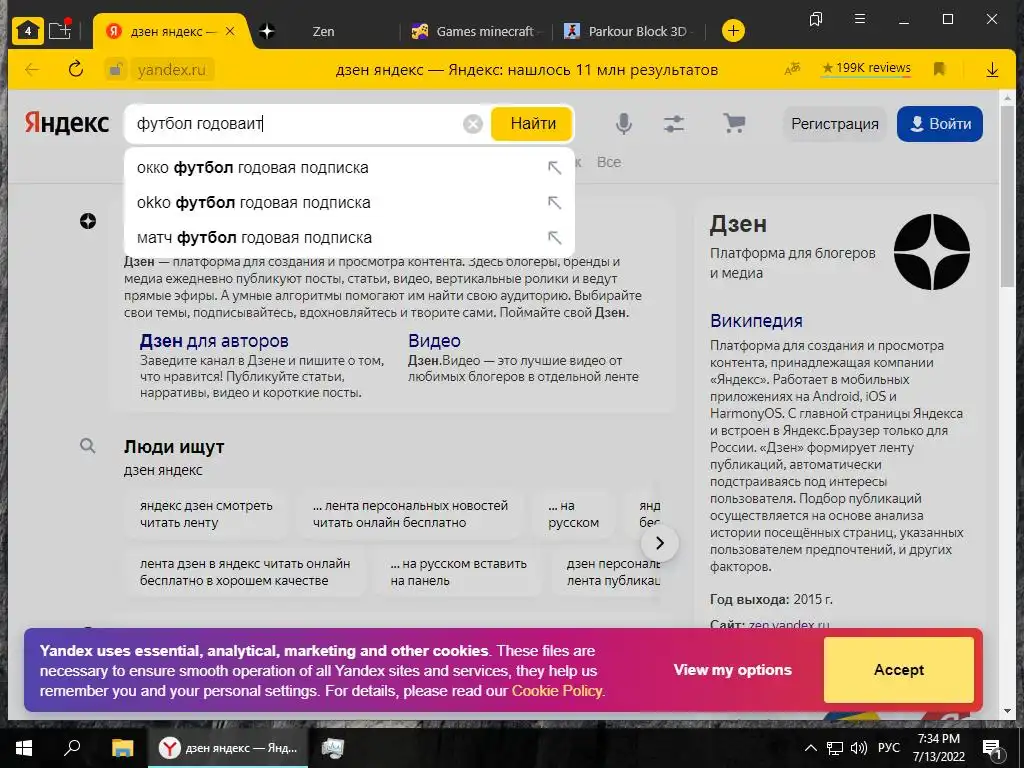Viewport: 1024px width, 768px height.
Task: Open the Все tab
Action: coord(609,162)
